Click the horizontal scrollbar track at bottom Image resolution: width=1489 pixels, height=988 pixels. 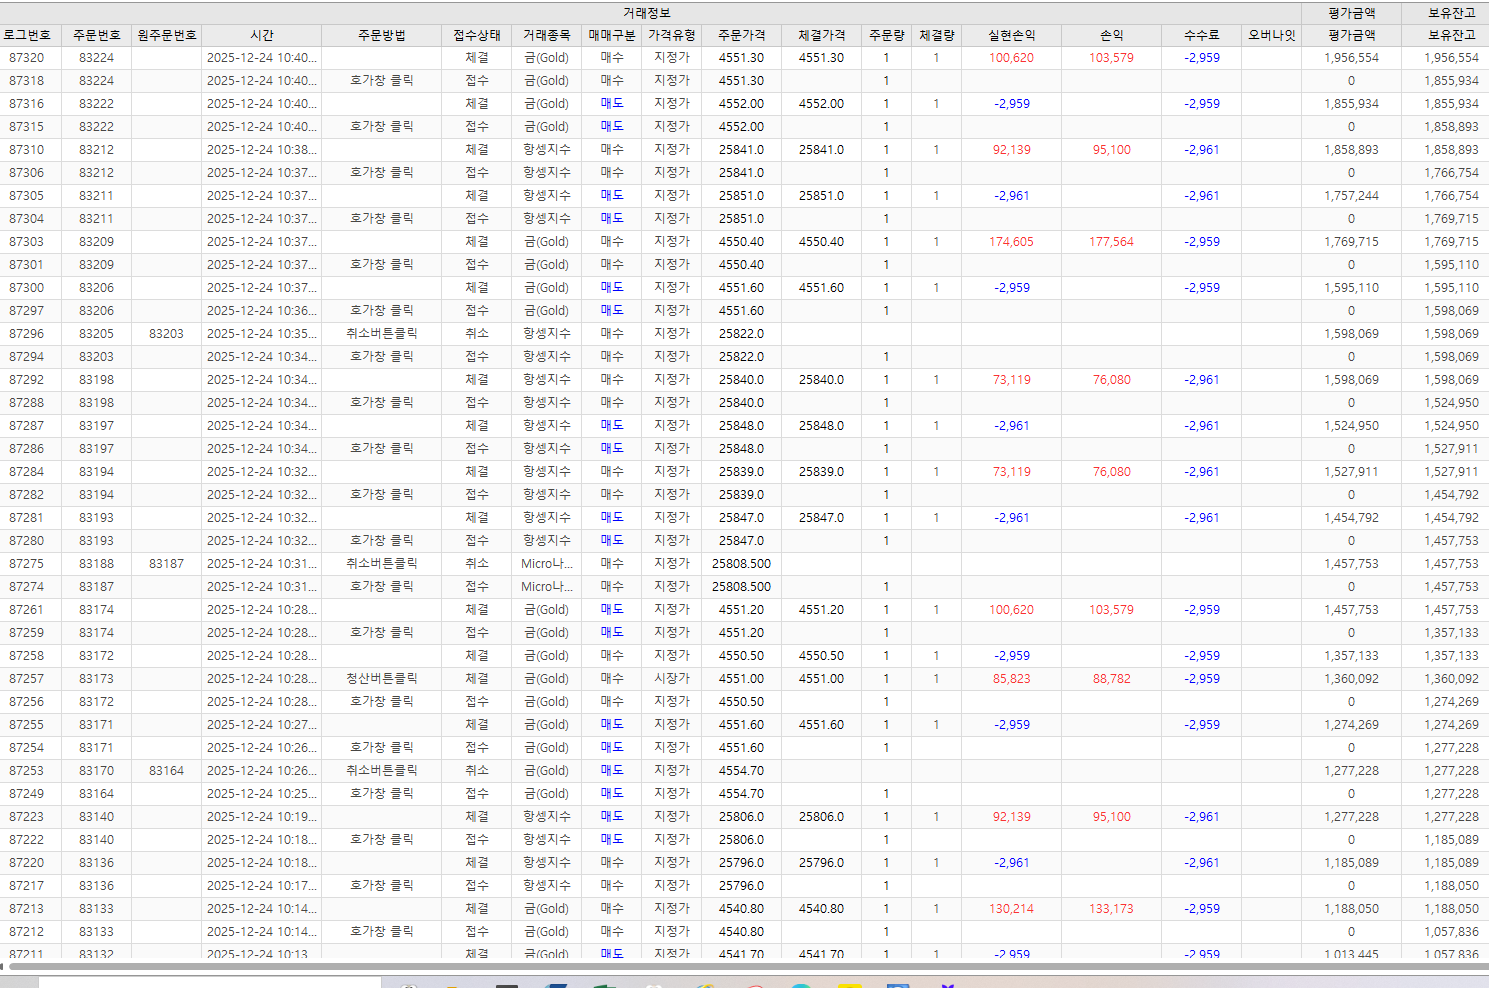point(748,967)
